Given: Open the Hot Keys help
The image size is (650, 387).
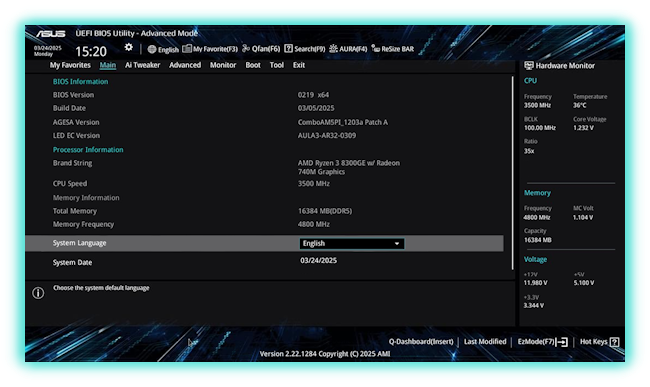Looking at the screenshot, I should [x=599, y=342].
